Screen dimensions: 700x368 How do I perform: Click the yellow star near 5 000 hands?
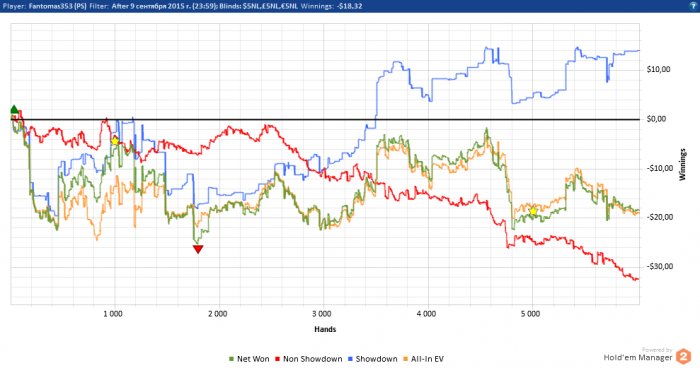tap(533, 211)
